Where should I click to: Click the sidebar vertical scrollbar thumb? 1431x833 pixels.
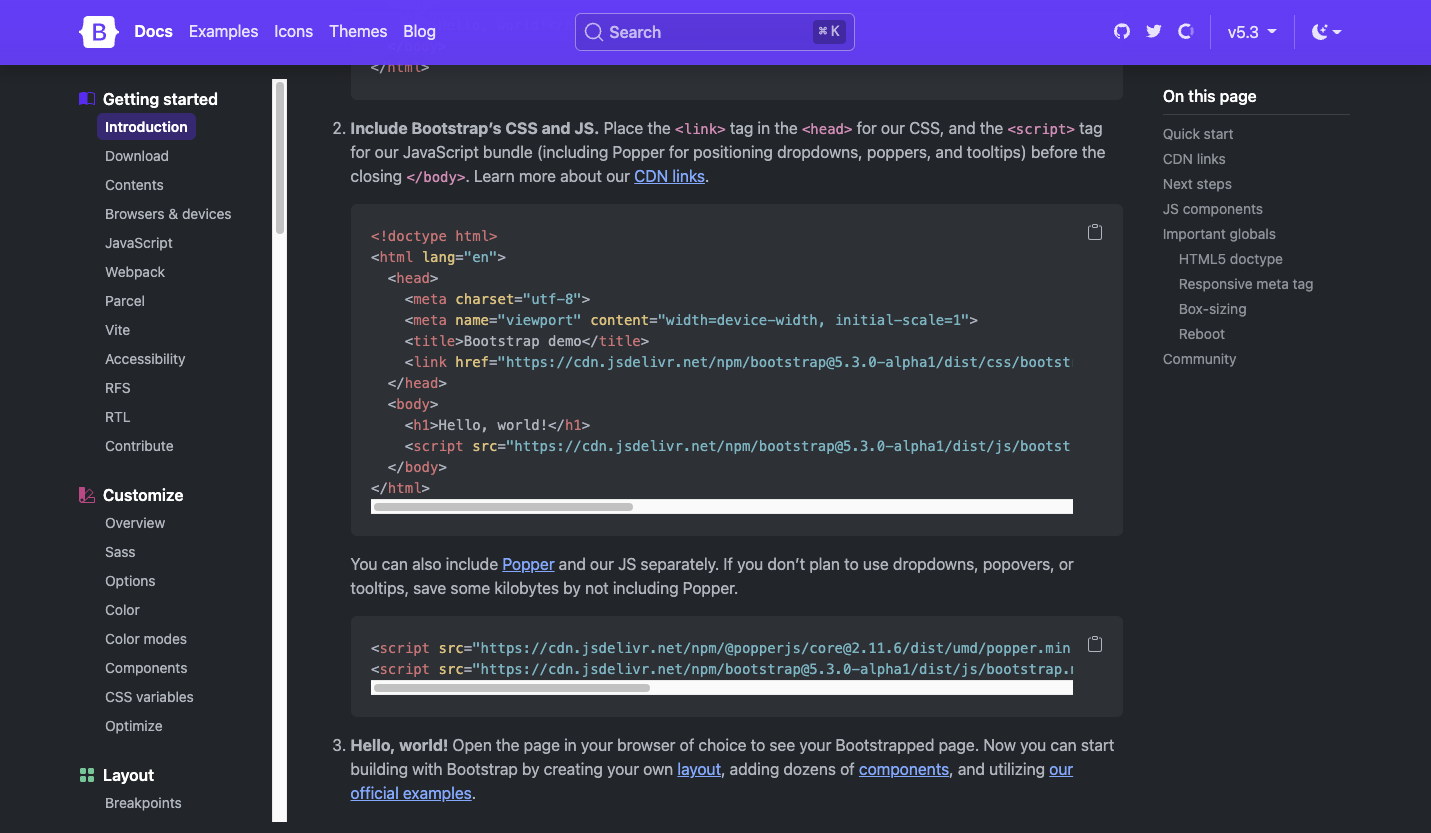pyautogui.click(x=280, y=157)
